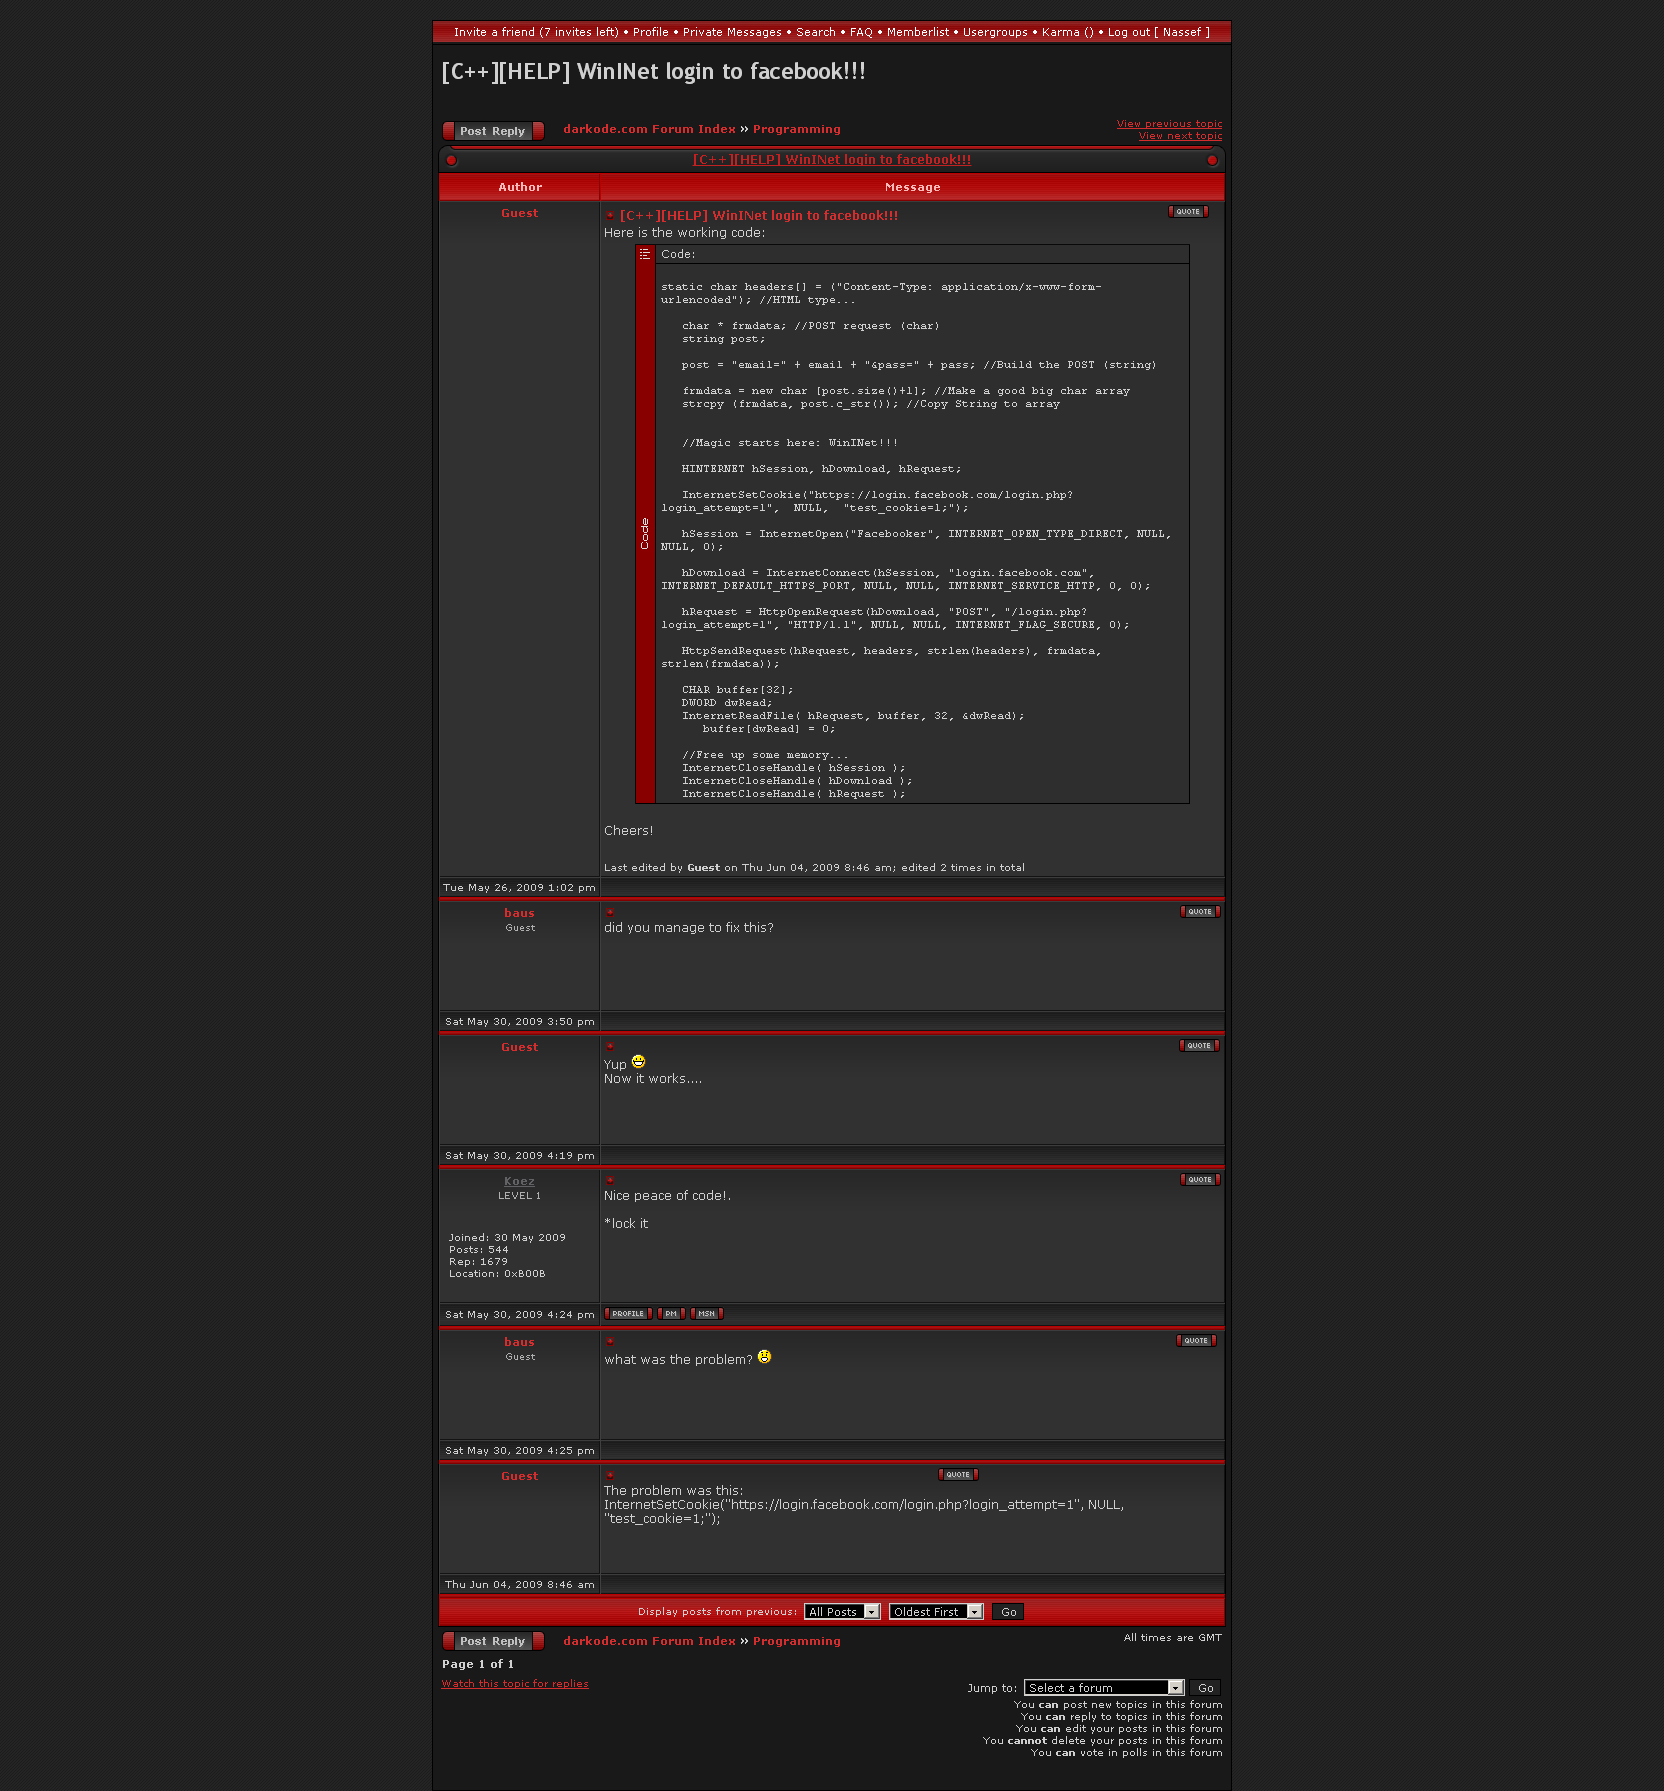
Task: Quote baus's 'what was the problem?' post
Action: 1196,1341
